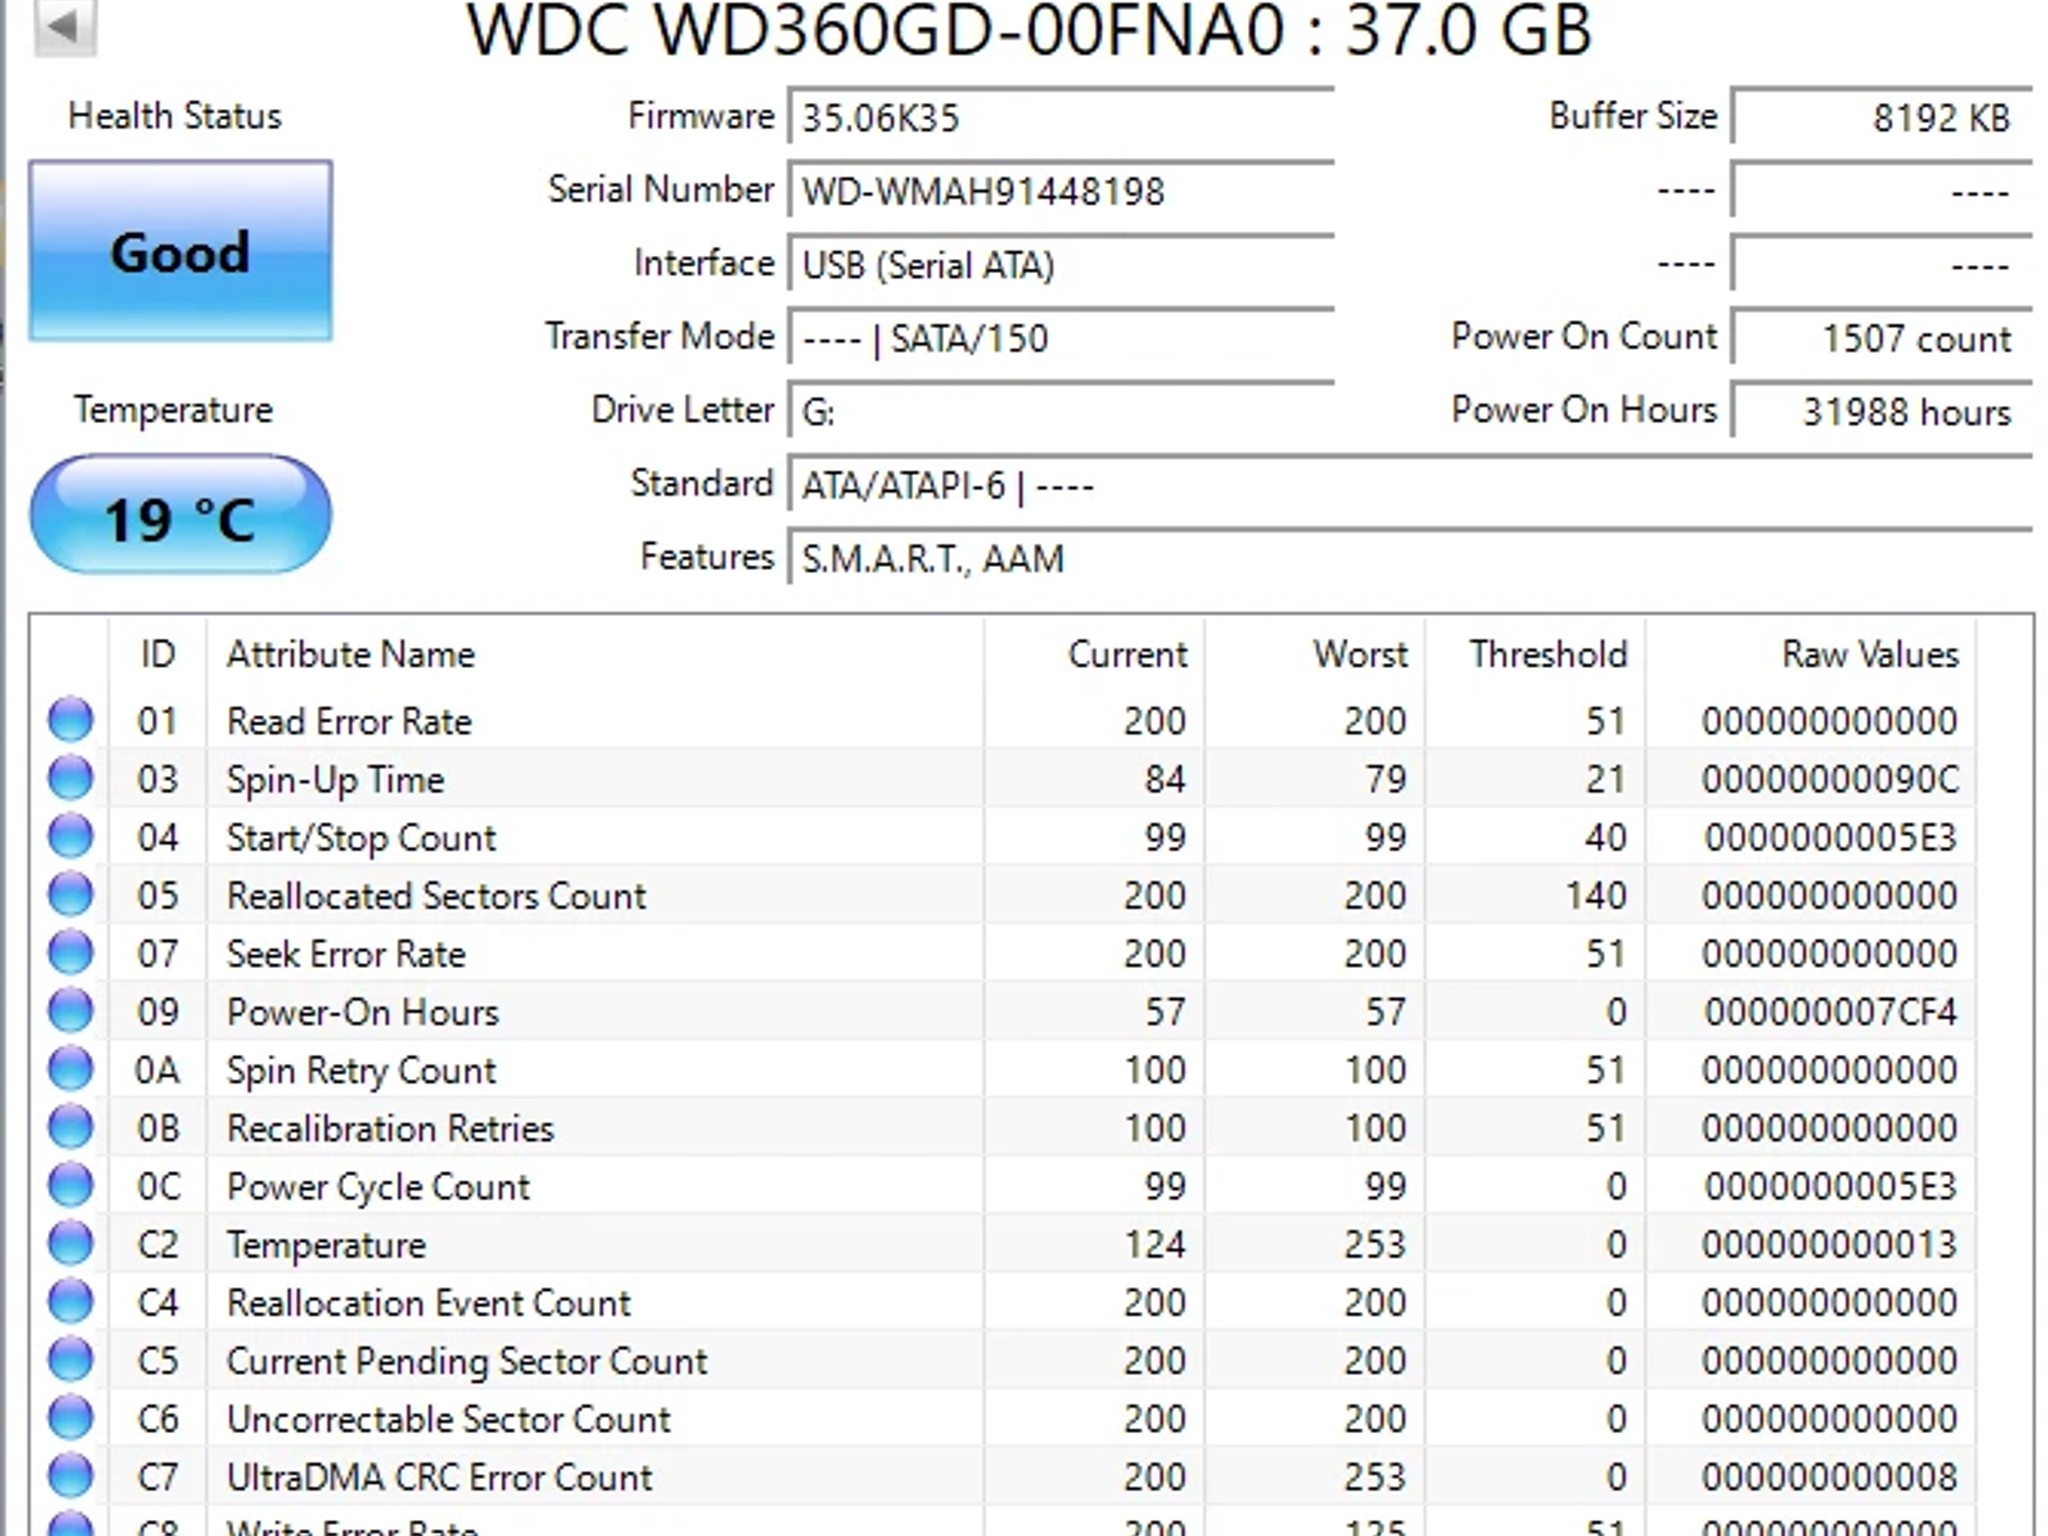Select the Current Pending Sector Count name
Viewport: 2048px width, 1536px height.
tap(467, 1361)
